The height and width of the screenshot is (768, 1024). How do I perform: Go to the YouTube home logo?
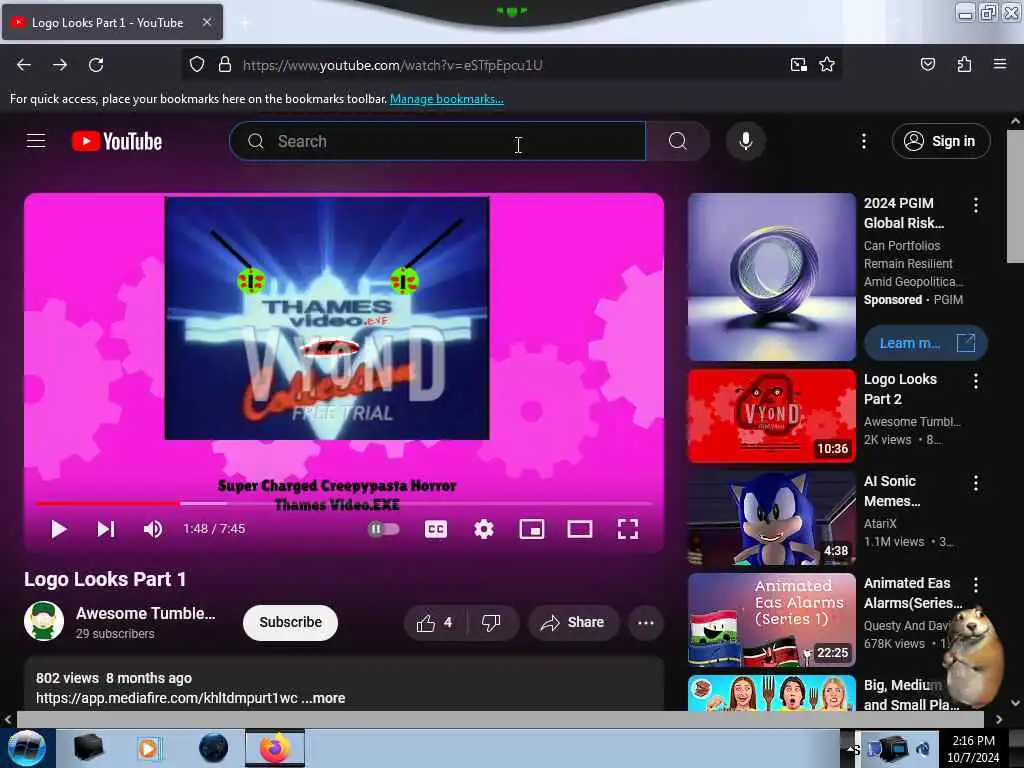pyautogui.click(x=117, y=141)
